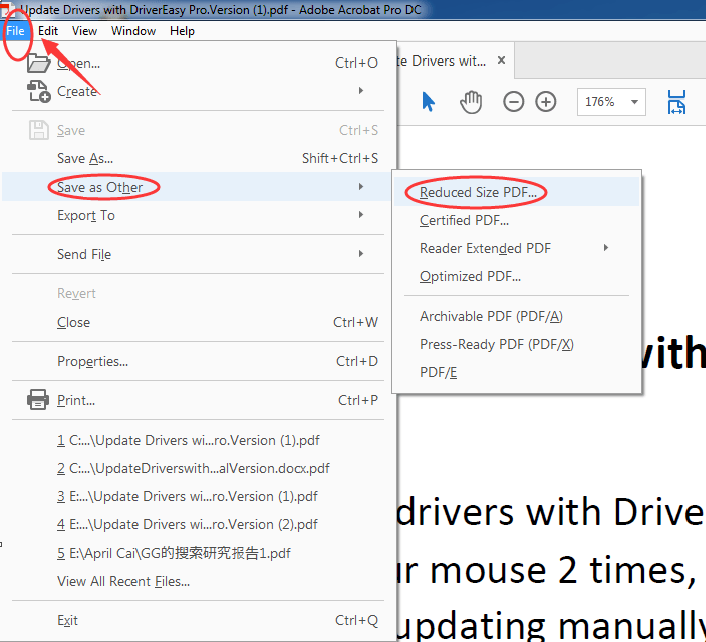Open the Edit menu
Viewport: 706px width, 642px height.
tap(48, 31)
